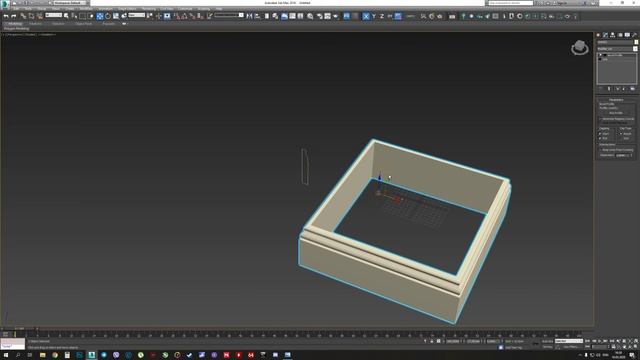
Task: Open the Edit menu
Action: [x=17, y=9]
